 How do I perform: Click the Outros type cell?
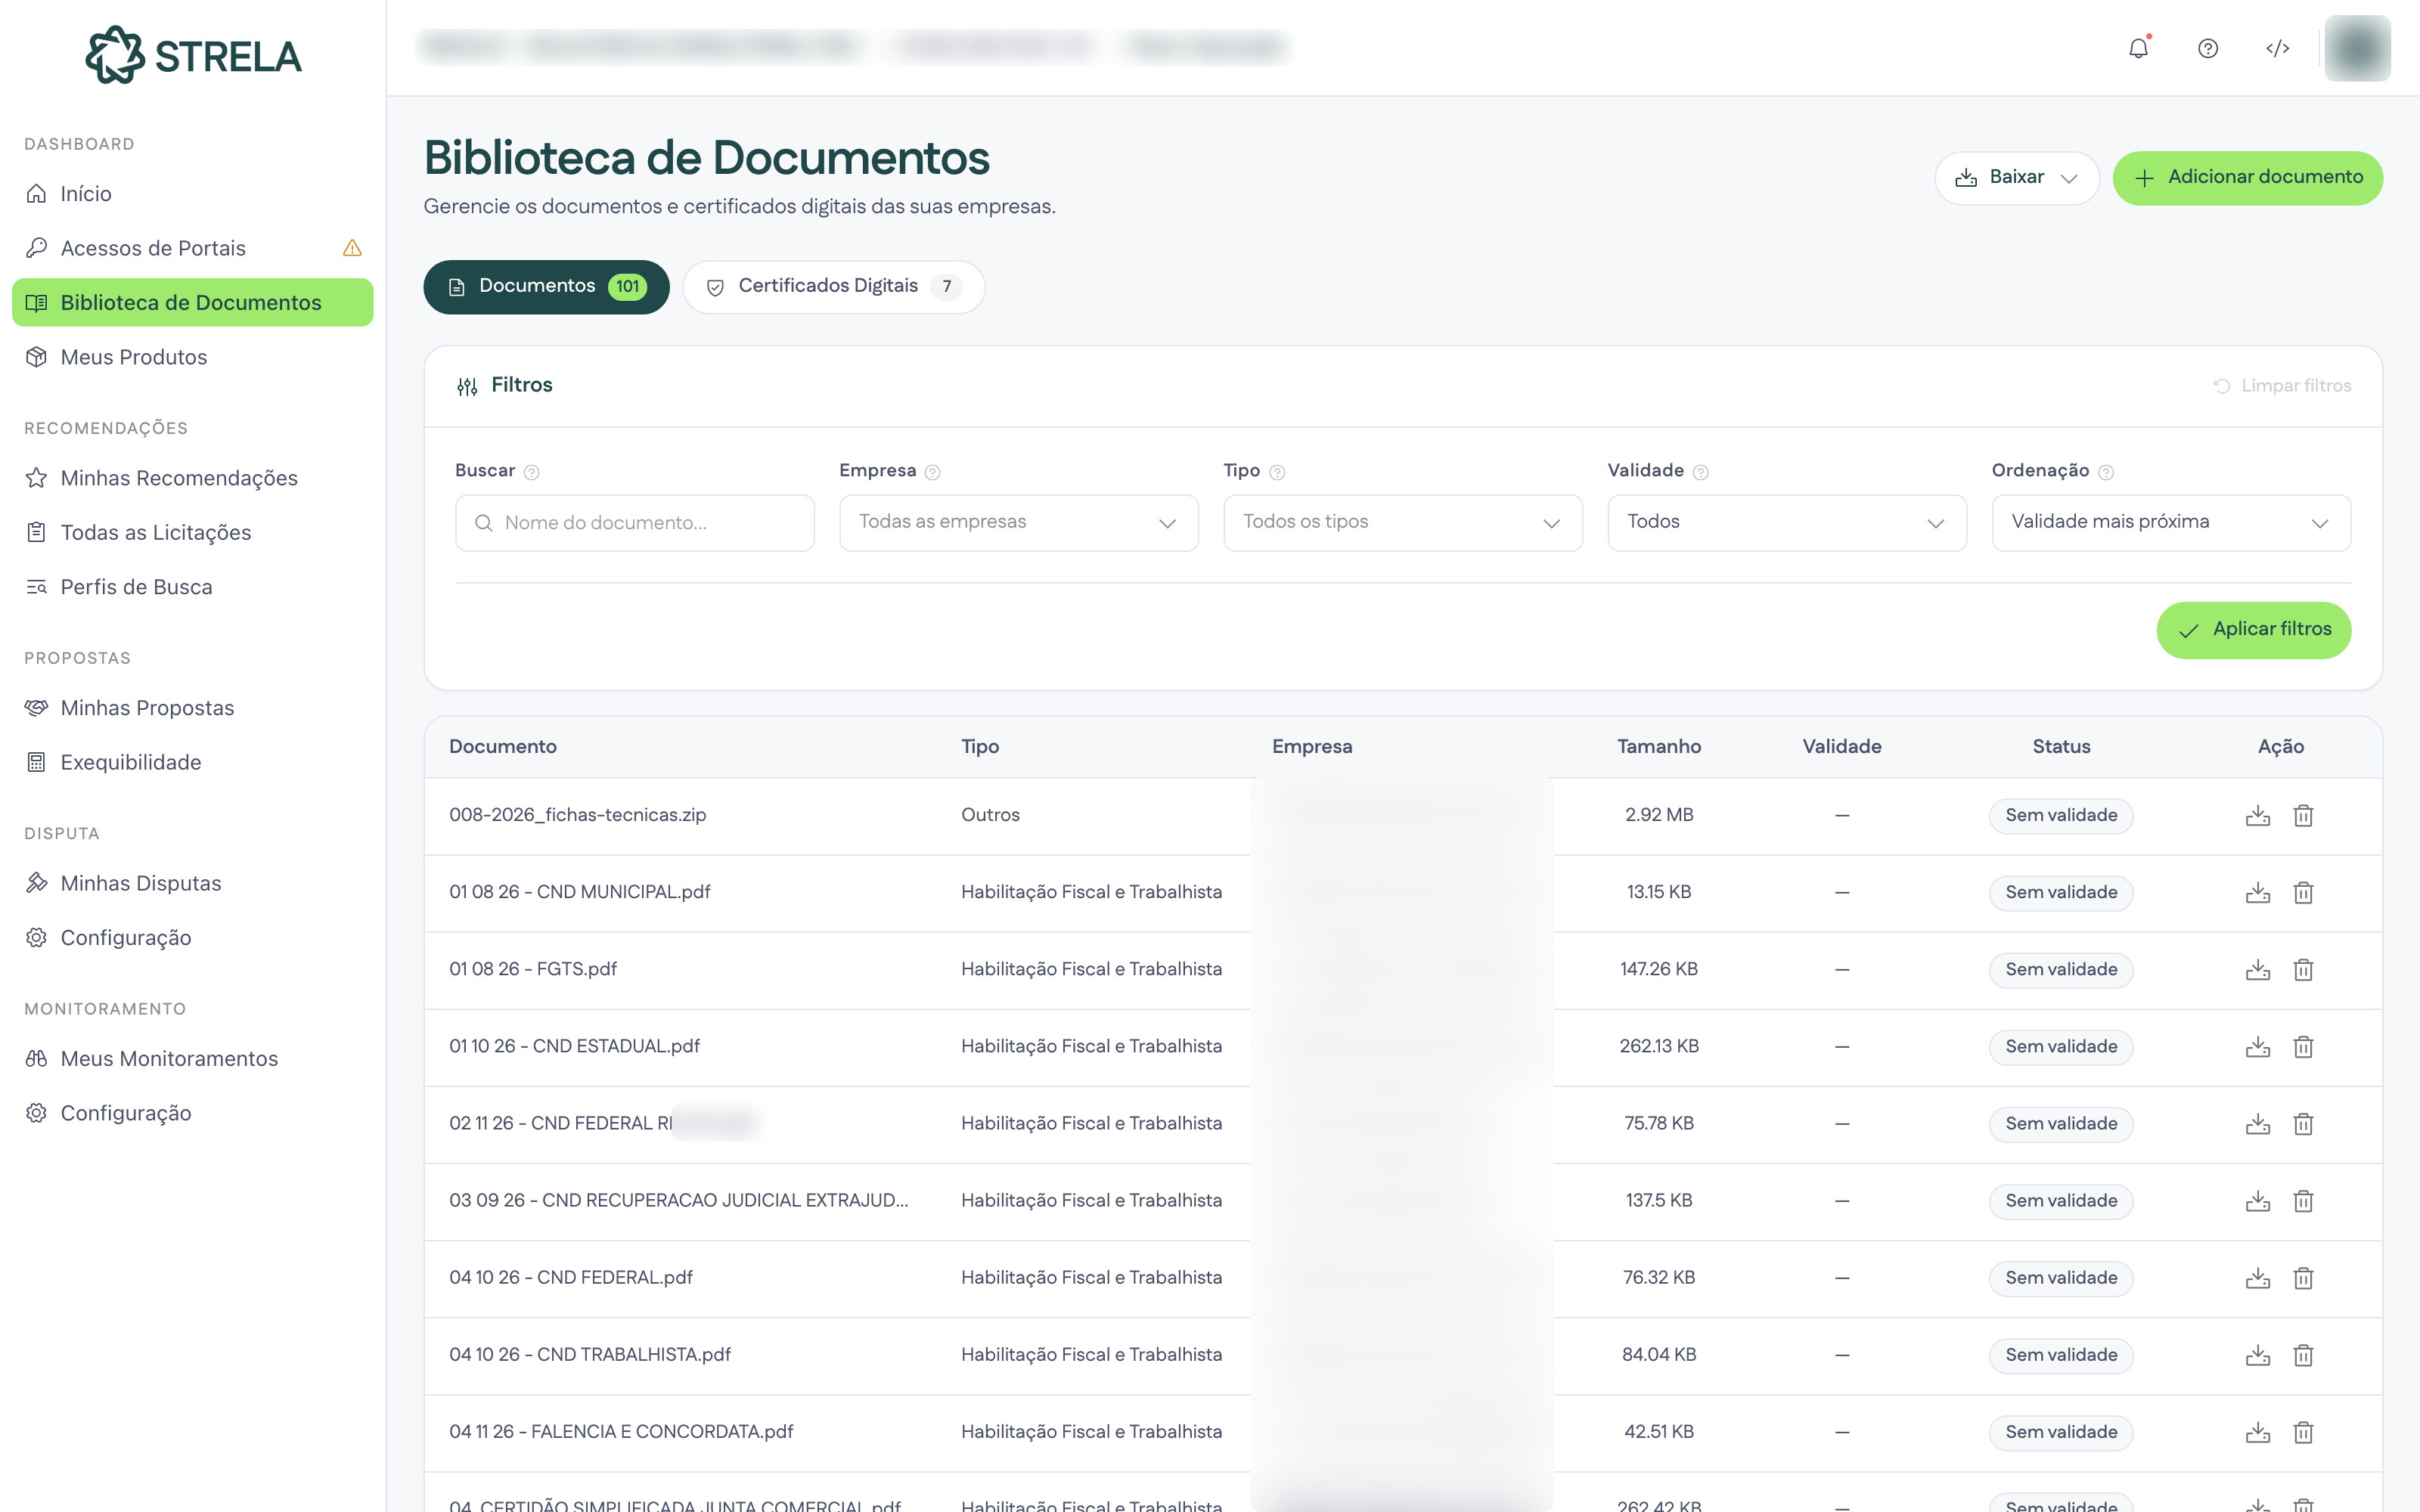tap(990, 815)
